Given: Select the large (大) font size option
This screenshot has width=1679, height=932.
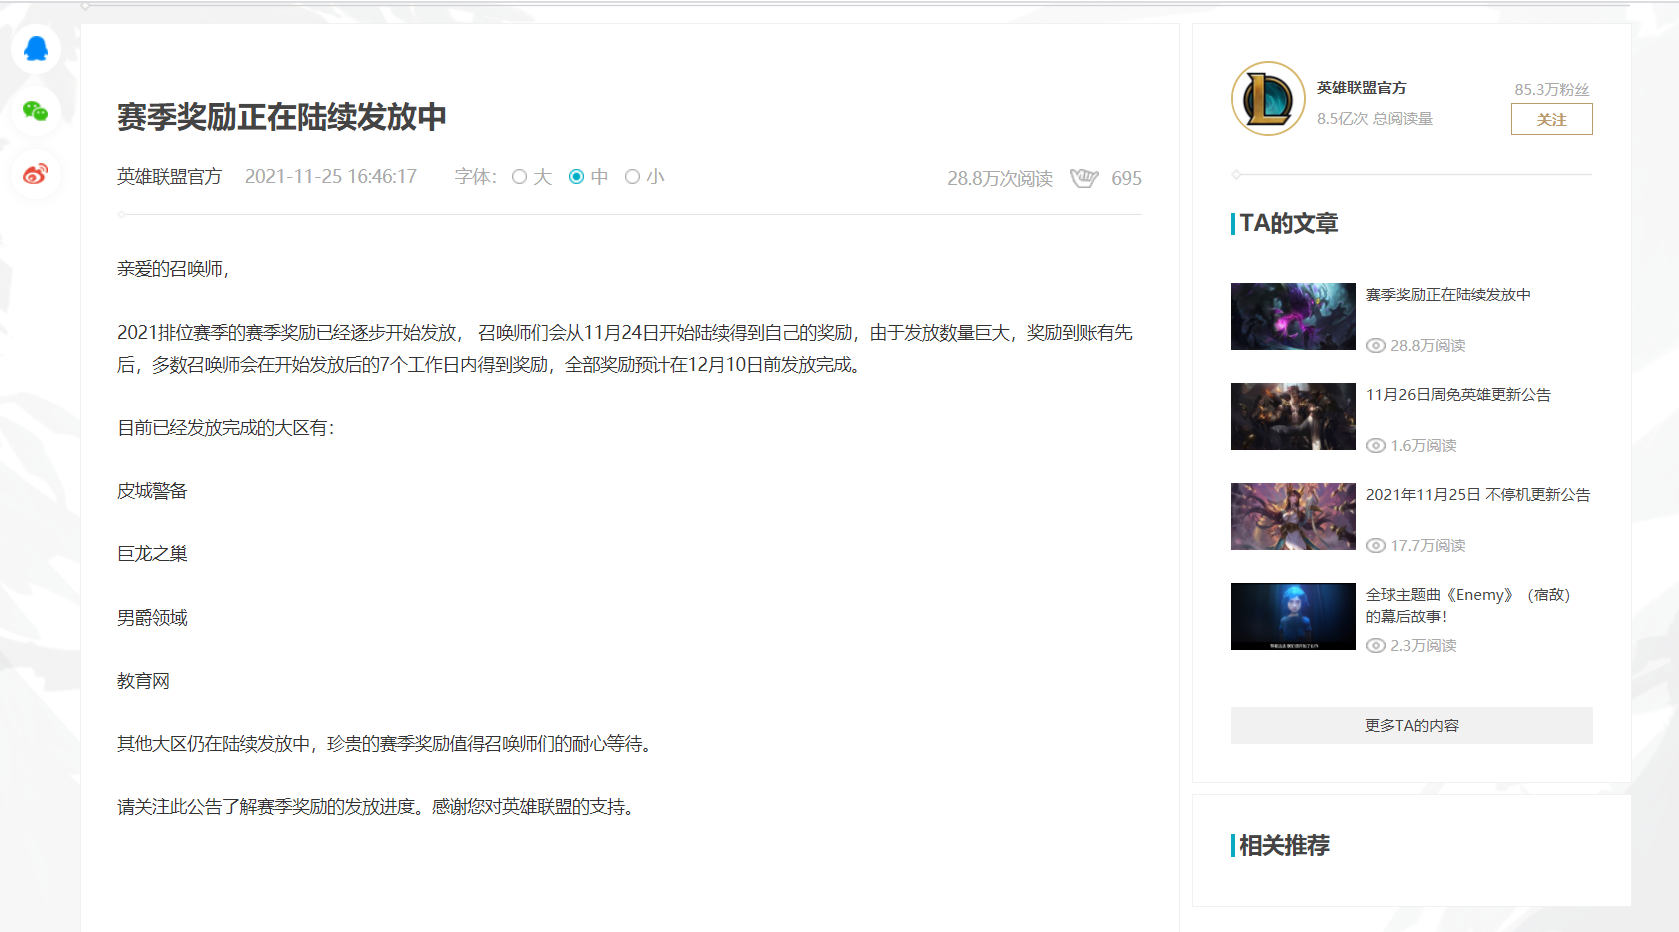Looking at the screenshot, I should pyautogui.click(x=520, y=177).
